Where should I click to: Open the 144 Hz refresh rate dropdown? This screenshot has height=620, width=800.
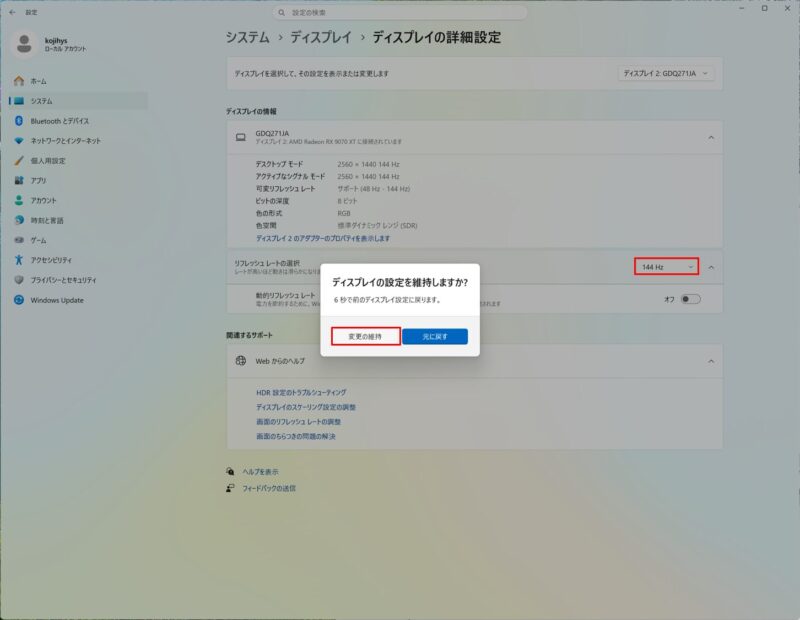(666, 267)
